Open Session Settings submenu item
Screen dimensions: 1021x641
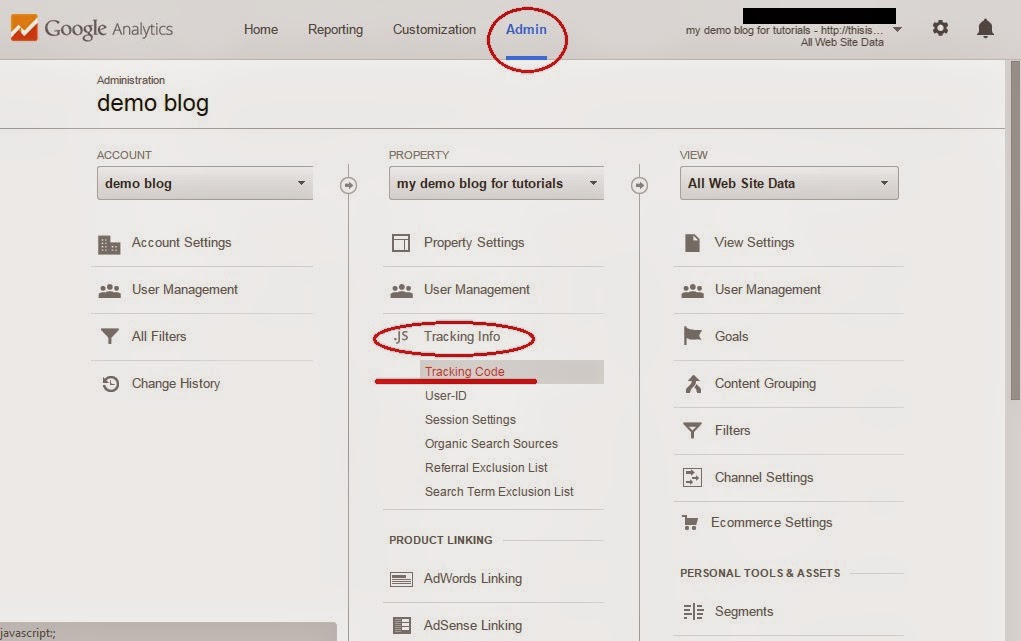470,420
